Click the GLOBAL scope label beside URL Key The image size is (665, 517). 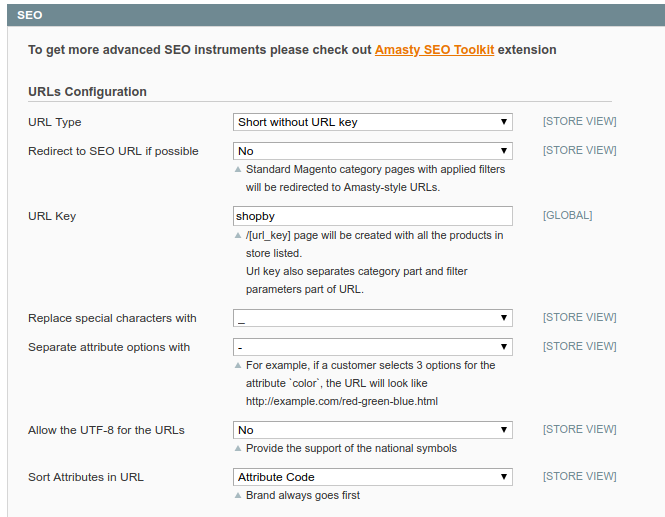click(x=567, y=215)
